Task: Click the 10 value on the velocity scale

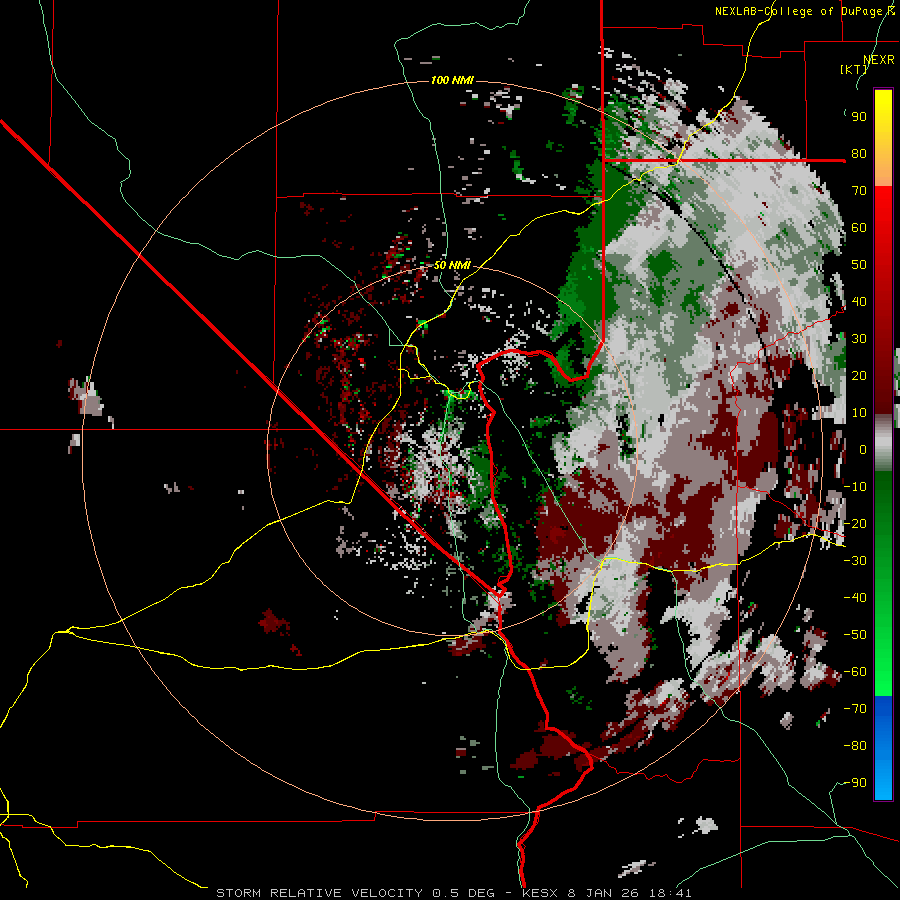Action: coord(859,413)
